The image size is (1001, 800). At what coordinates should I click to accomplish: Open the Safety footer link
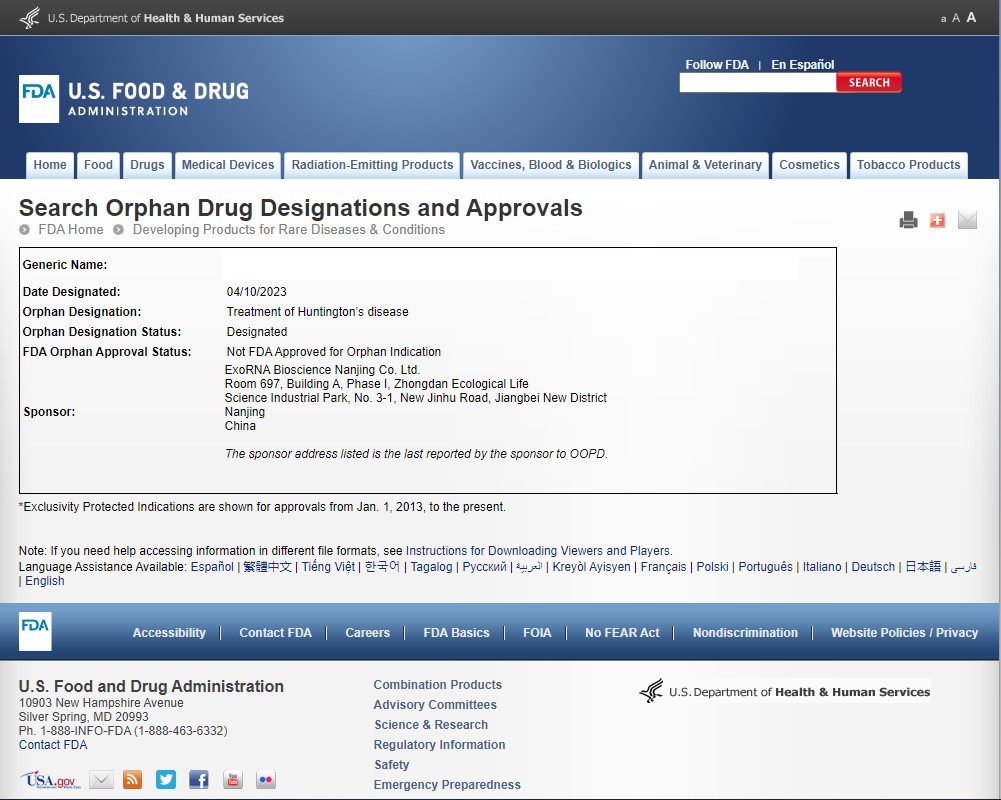pos(391,764)
